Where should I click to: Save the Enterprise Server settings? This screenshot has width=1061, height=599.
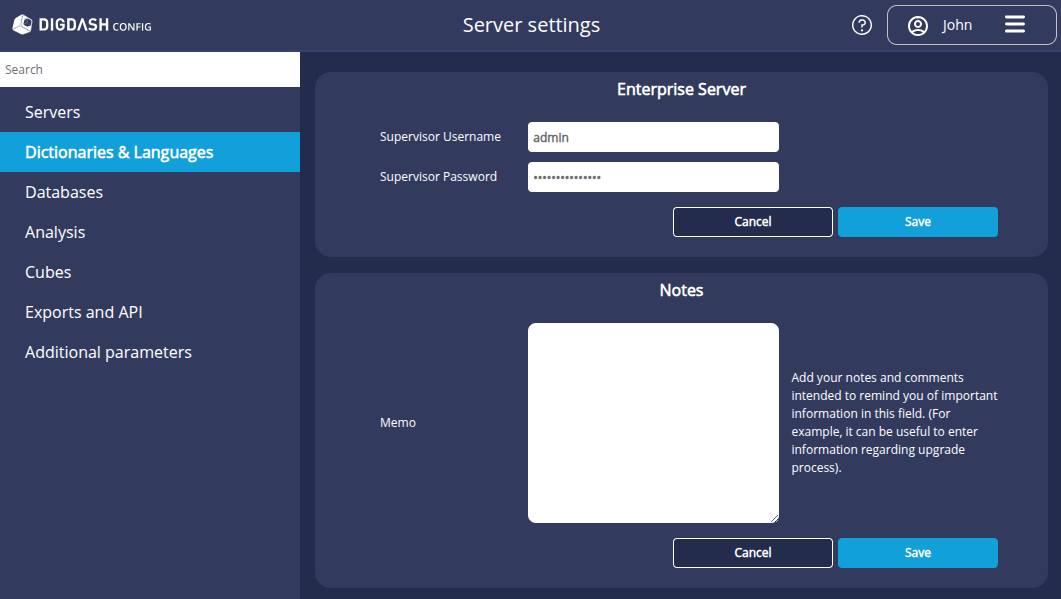[x=916, y=221]
